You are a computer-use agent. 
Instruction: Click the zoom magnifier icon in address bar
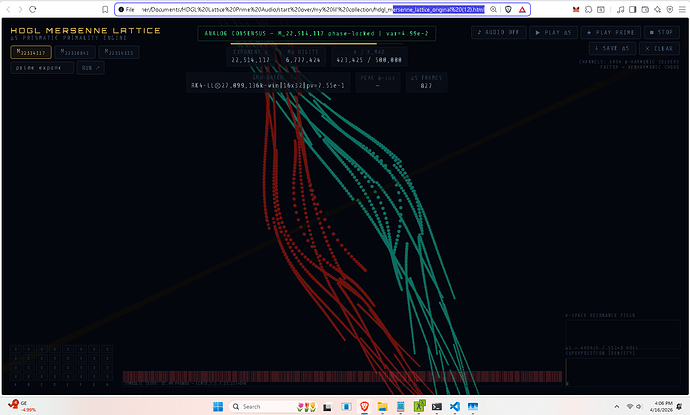click(493, 9)
